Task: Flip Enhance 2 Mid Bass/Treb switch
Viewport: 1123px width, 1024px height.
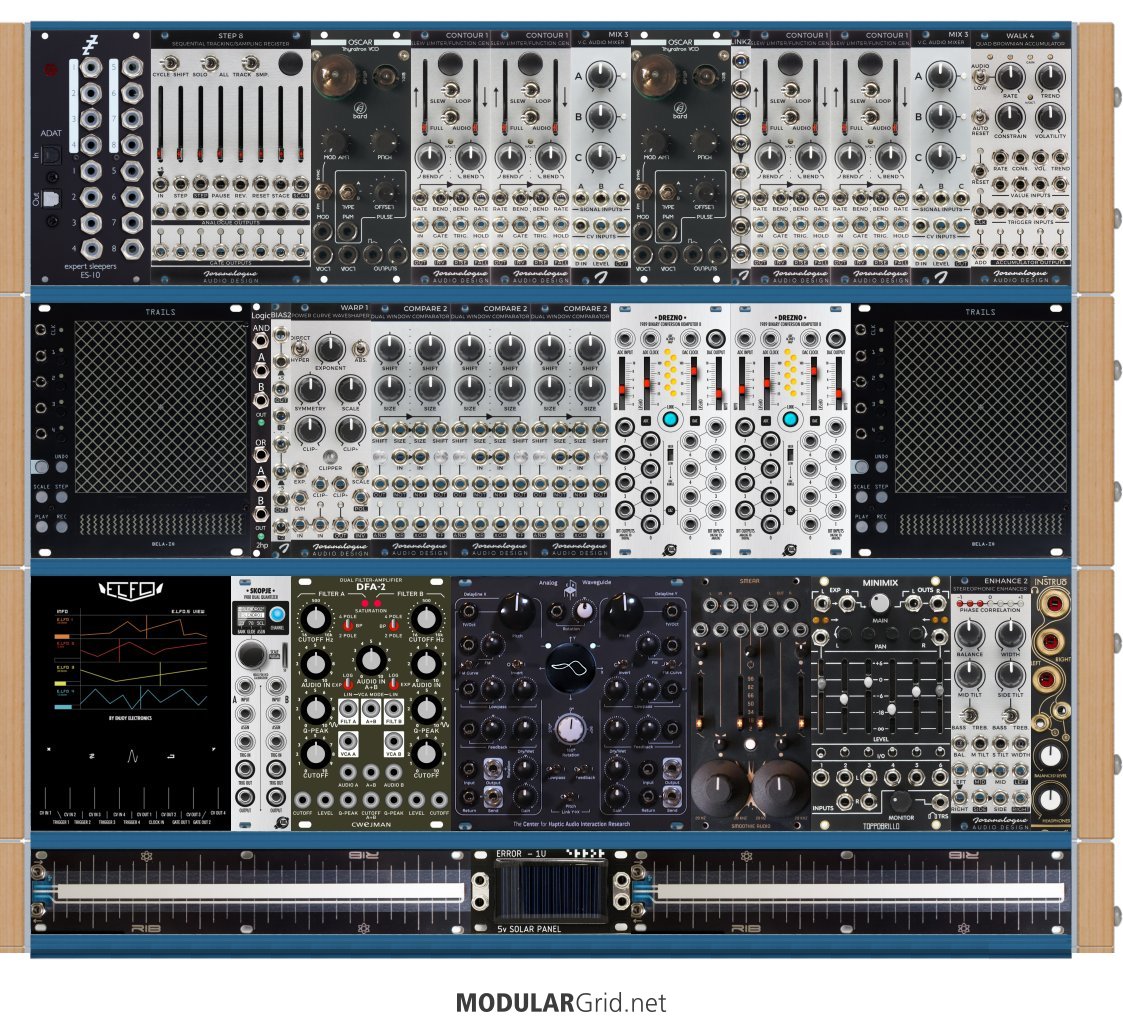Action: (969, 715)
